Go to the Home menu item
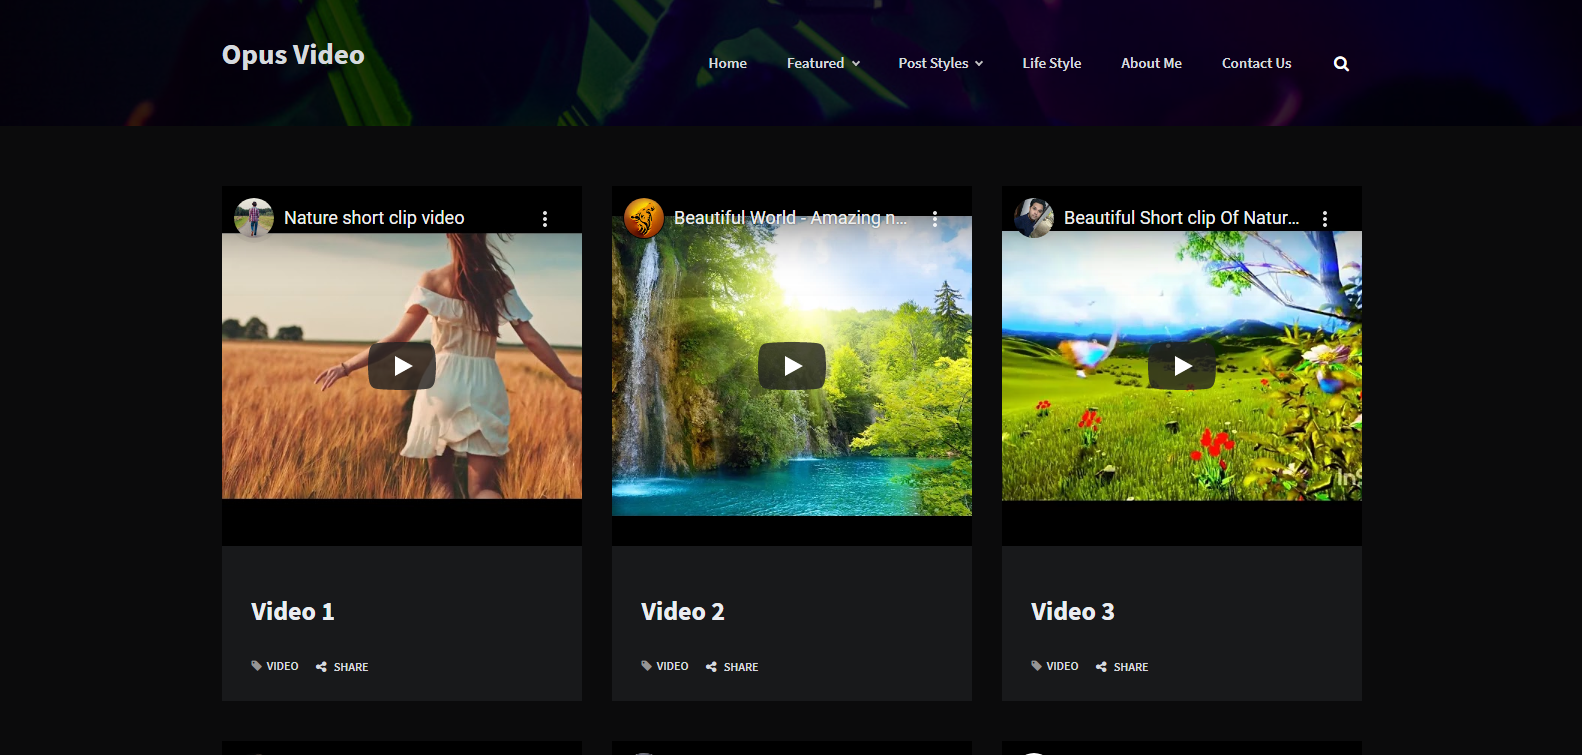This screenshot has width=1582, height=755. pyautogui.click(x=728, y=63)
